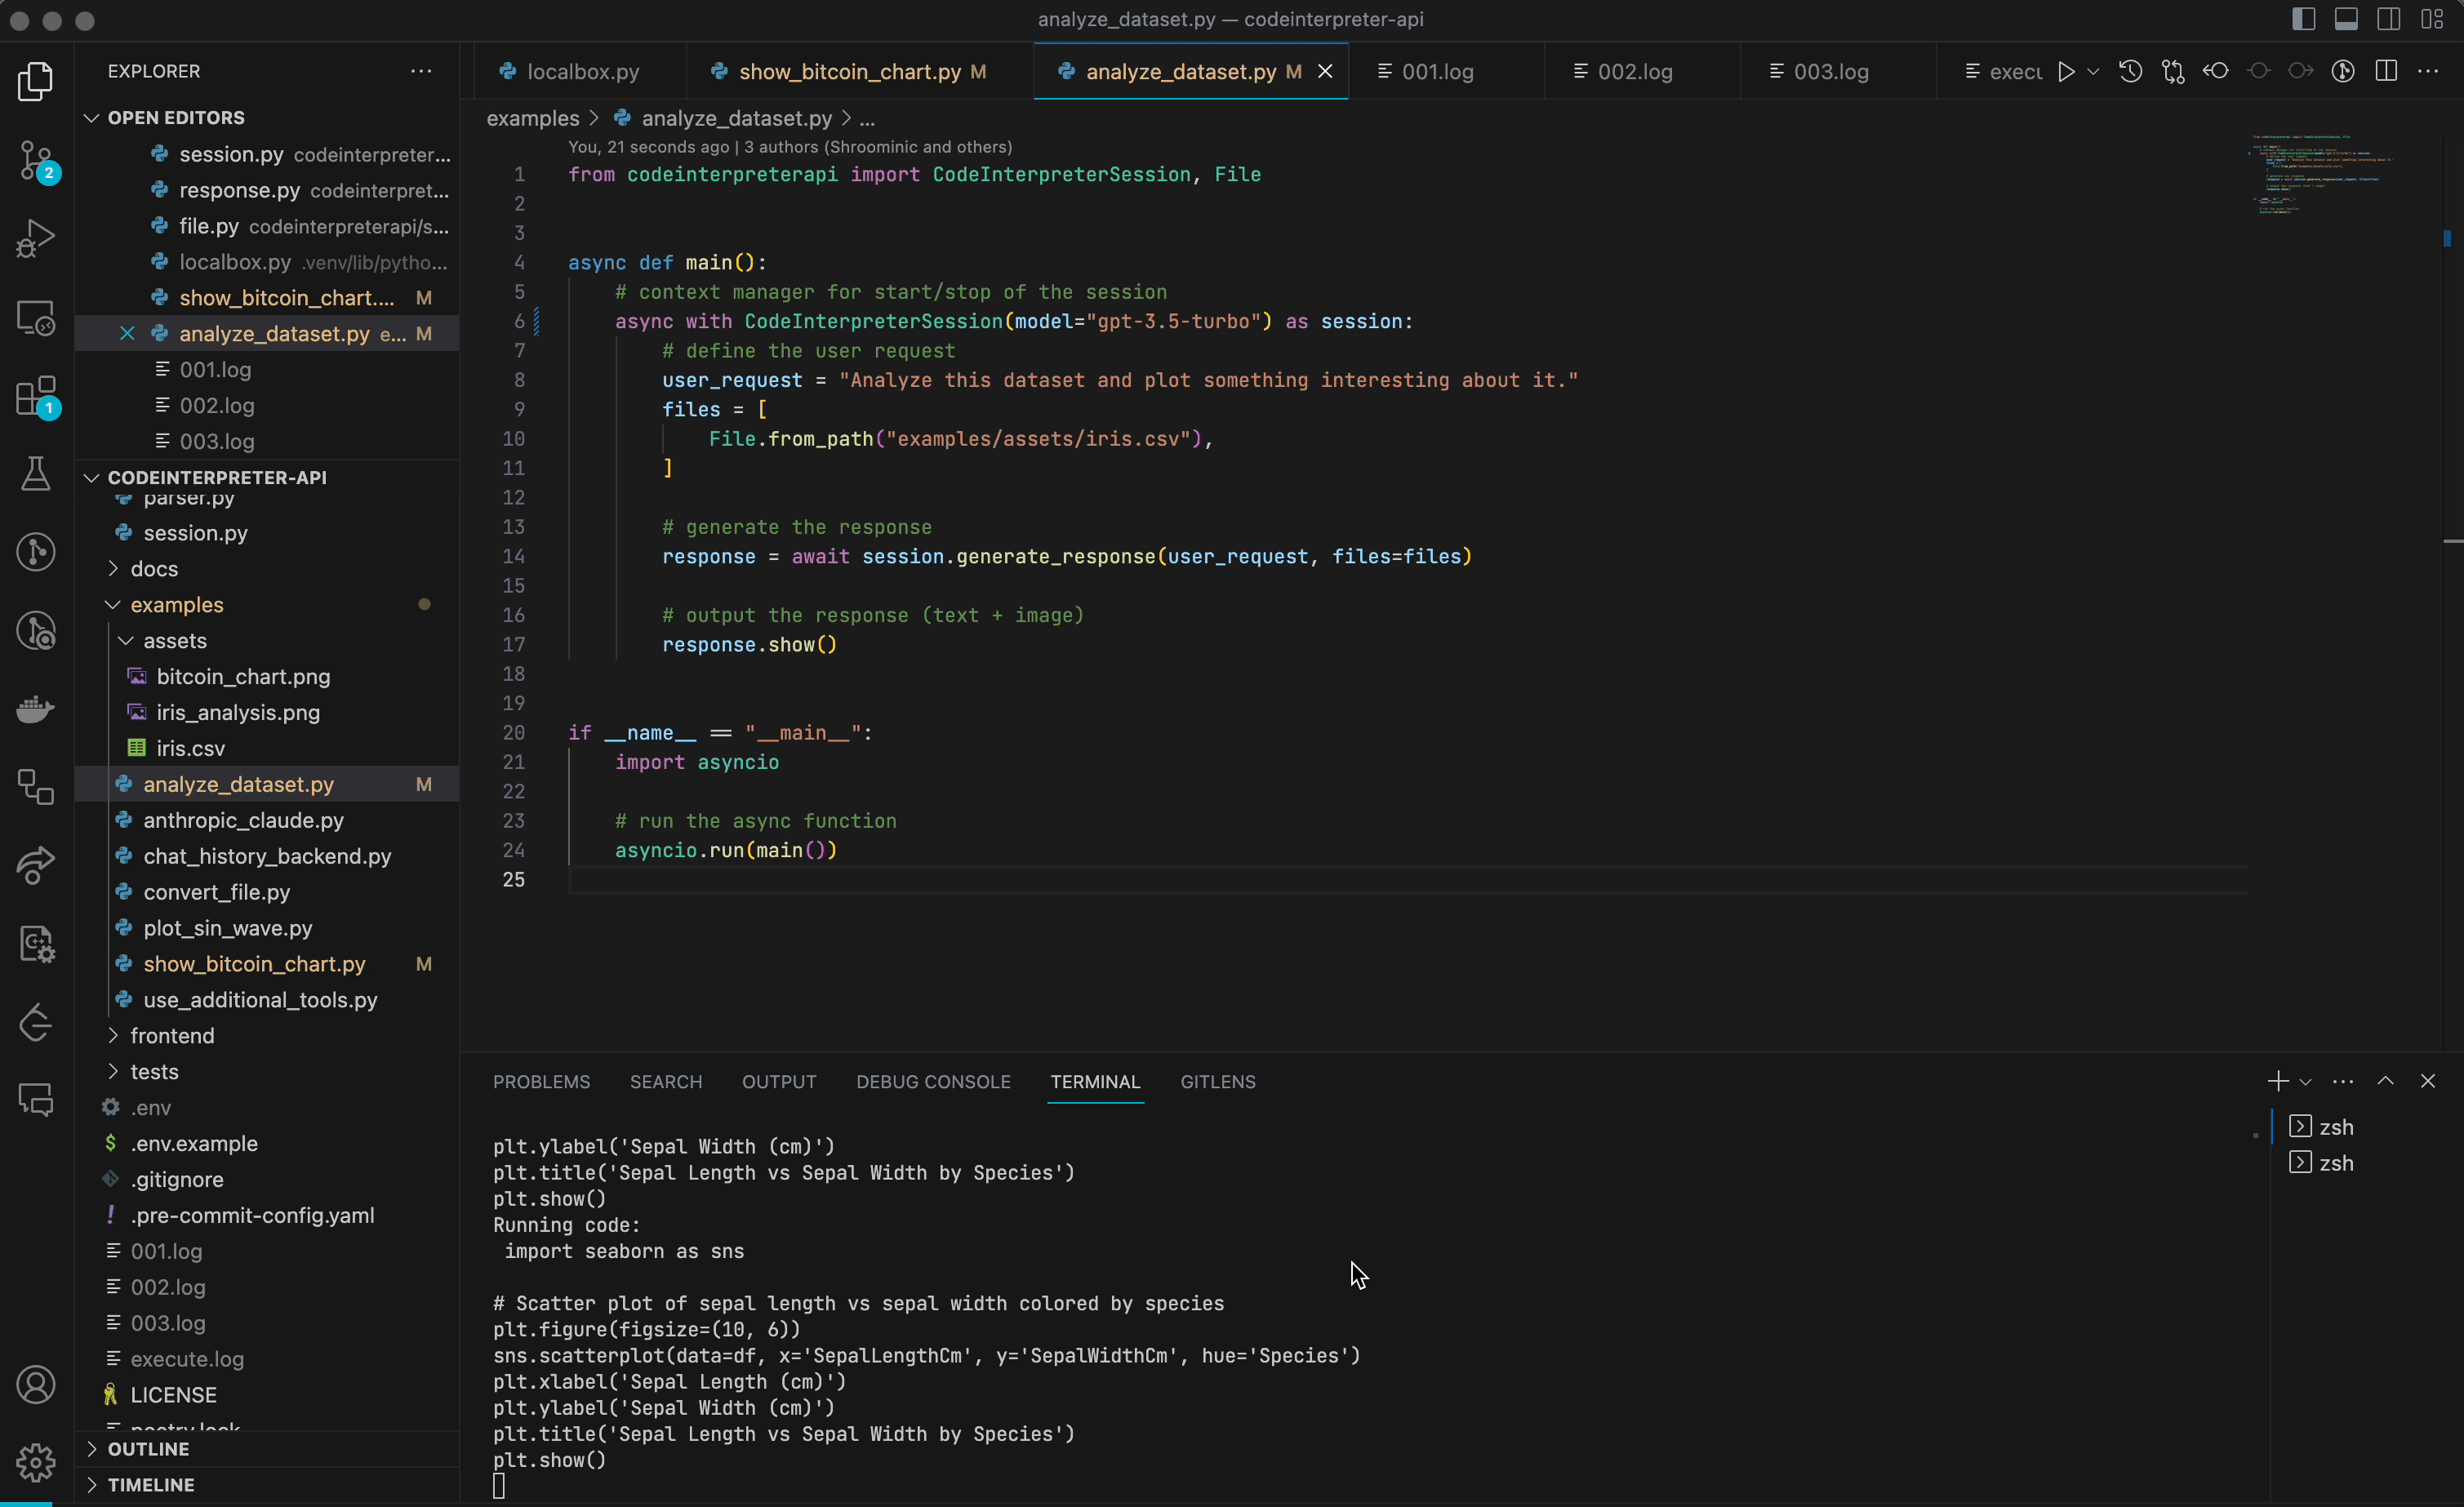The image size is (2464, 1507).
Task: Click the Accounts icon
Action: coord(36,1385)
